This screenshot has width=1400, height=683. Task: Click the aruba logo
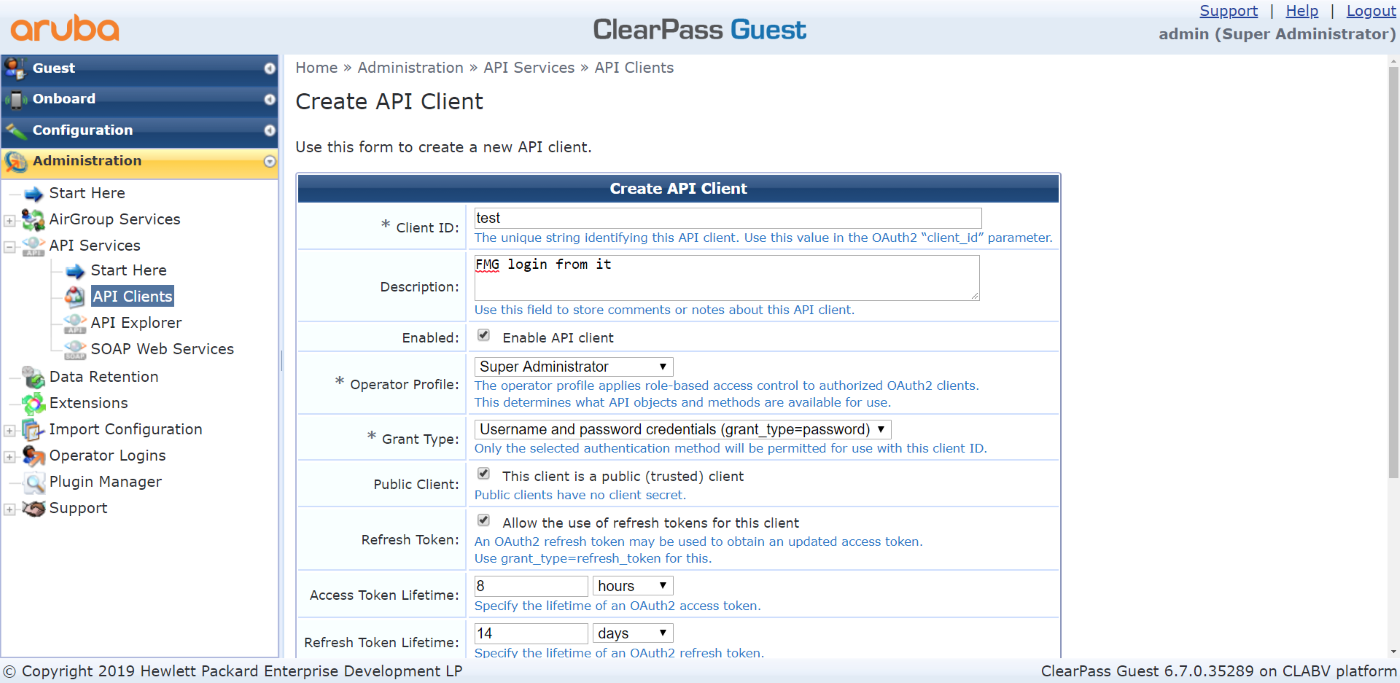pyautogui.click(x=65, y=28)
